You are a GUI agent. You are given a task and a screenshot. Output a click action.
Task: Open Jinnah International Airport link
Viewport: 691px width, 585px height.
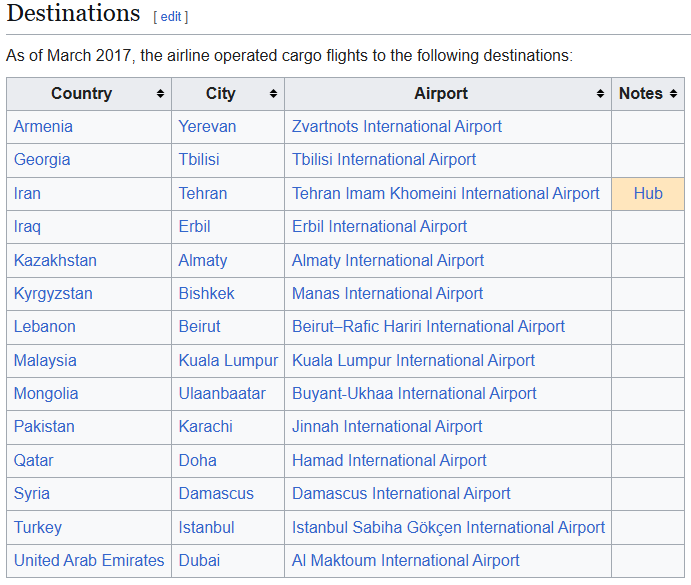[387, 427]
